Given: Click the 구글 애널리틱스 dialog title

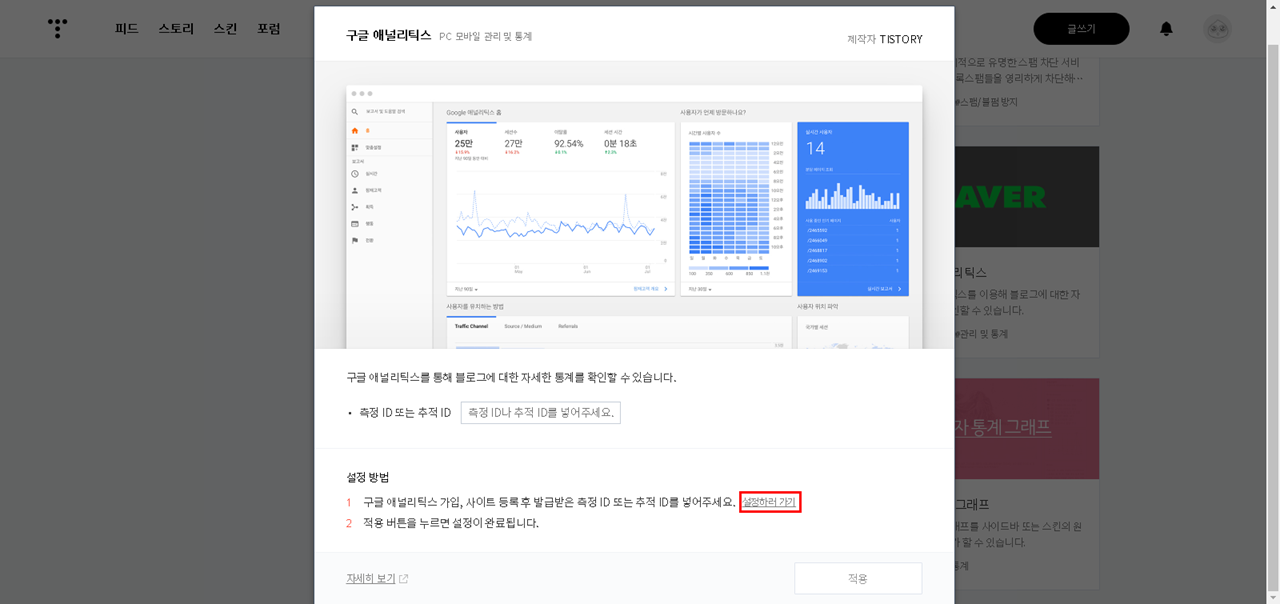Looking at the screenshot, I should click(389, 35).
